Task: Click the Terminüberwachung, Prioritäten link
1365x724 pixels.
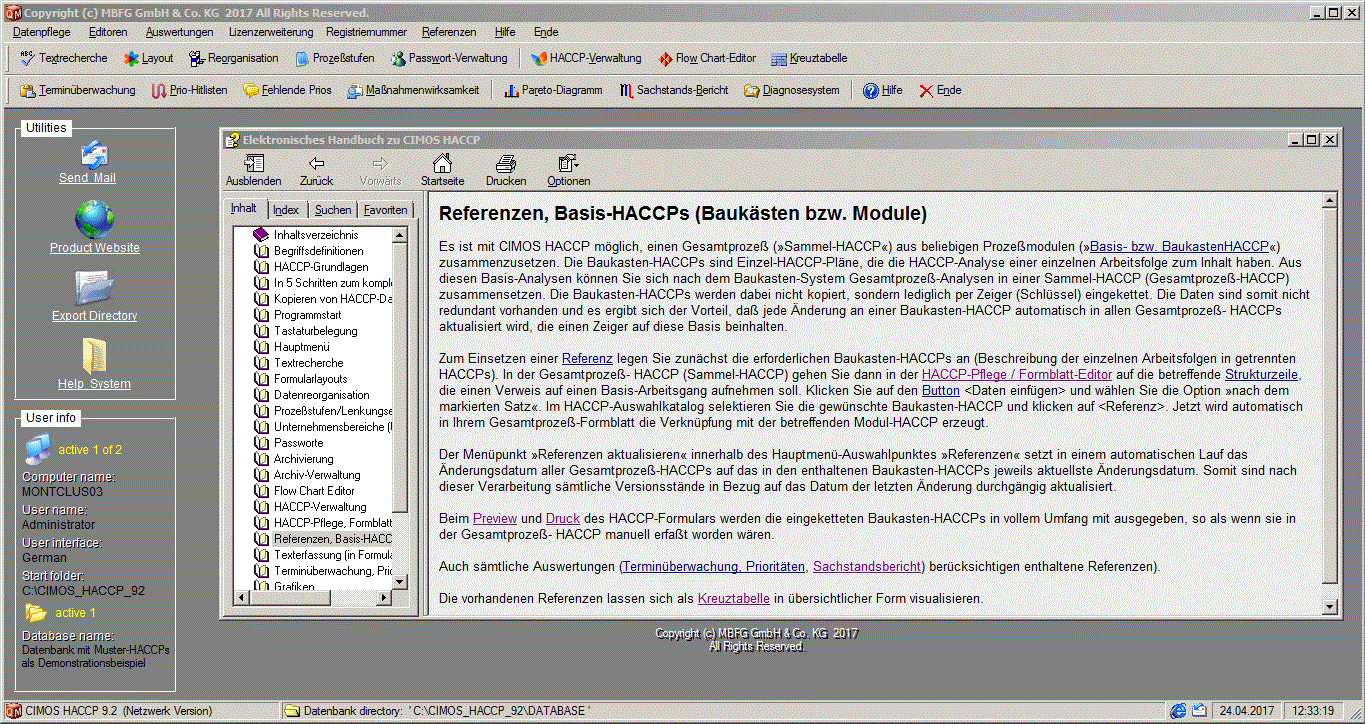Action: 714,566
